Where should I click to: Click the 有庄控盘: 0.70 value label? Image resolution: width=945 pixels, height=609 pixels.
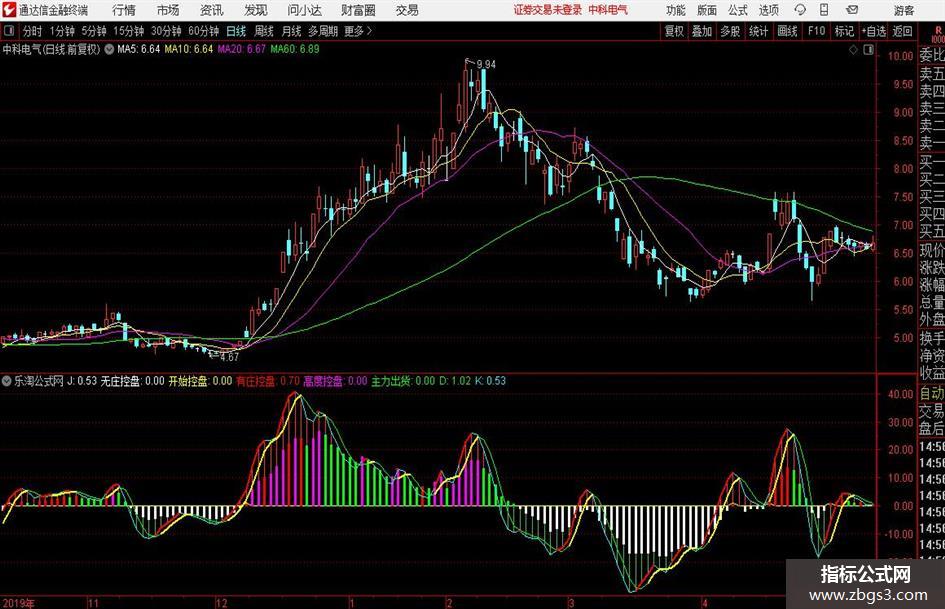(268, 380)
